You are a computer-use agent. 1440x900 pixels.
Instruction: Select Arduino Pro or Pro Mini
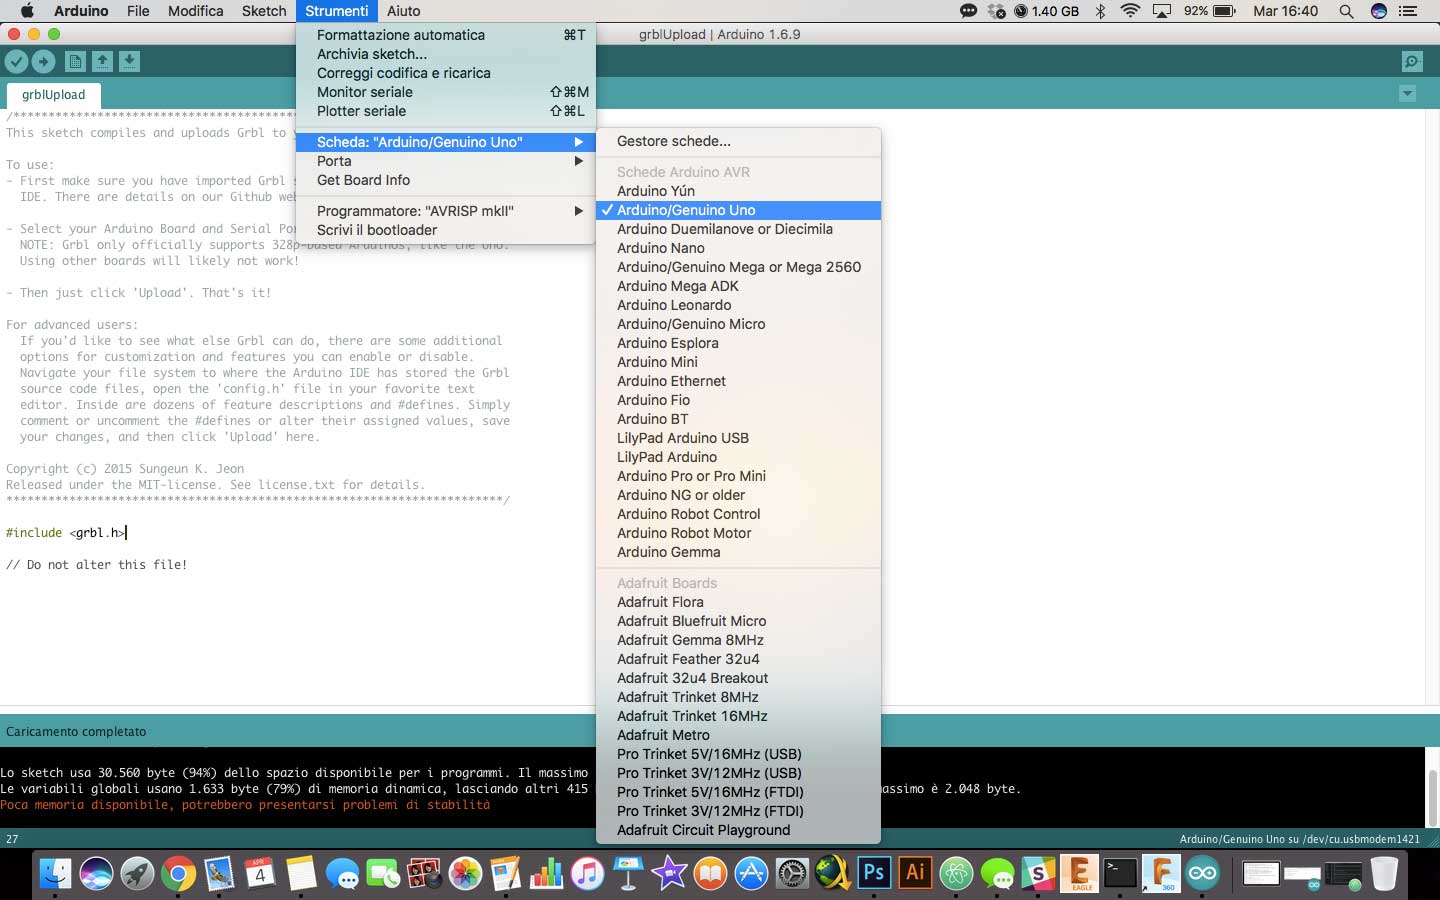click(738, 476)
